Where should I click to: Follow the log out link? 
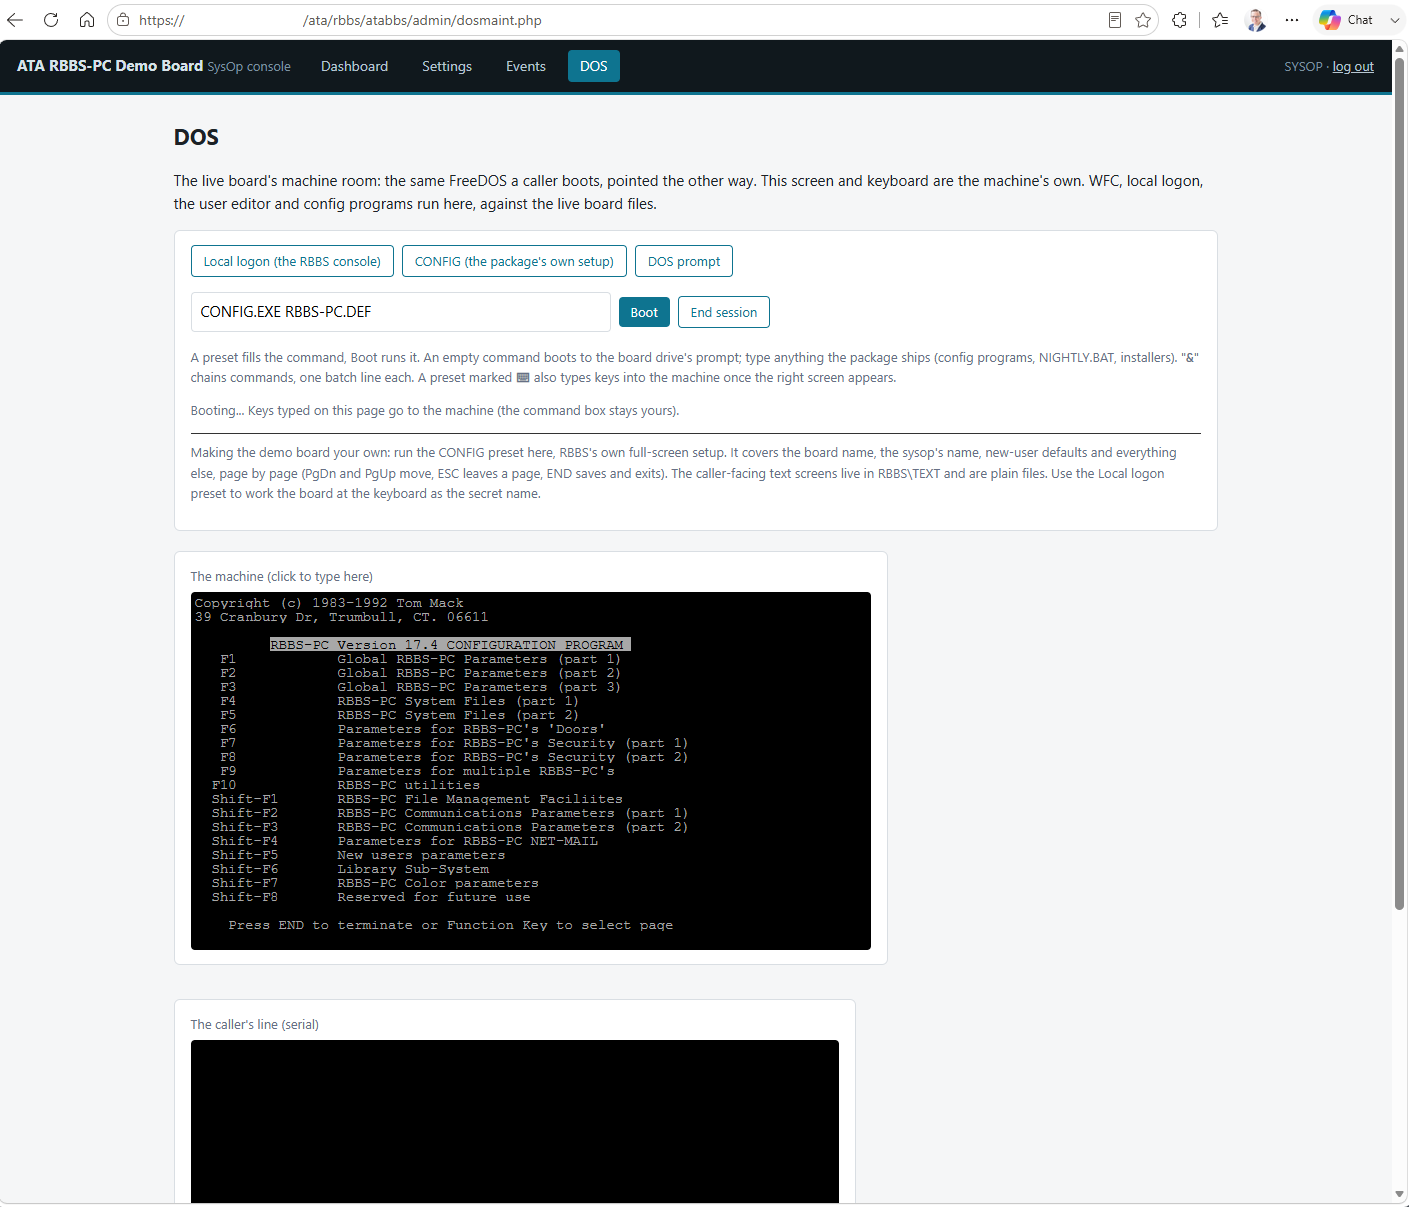coord(1353,67)
